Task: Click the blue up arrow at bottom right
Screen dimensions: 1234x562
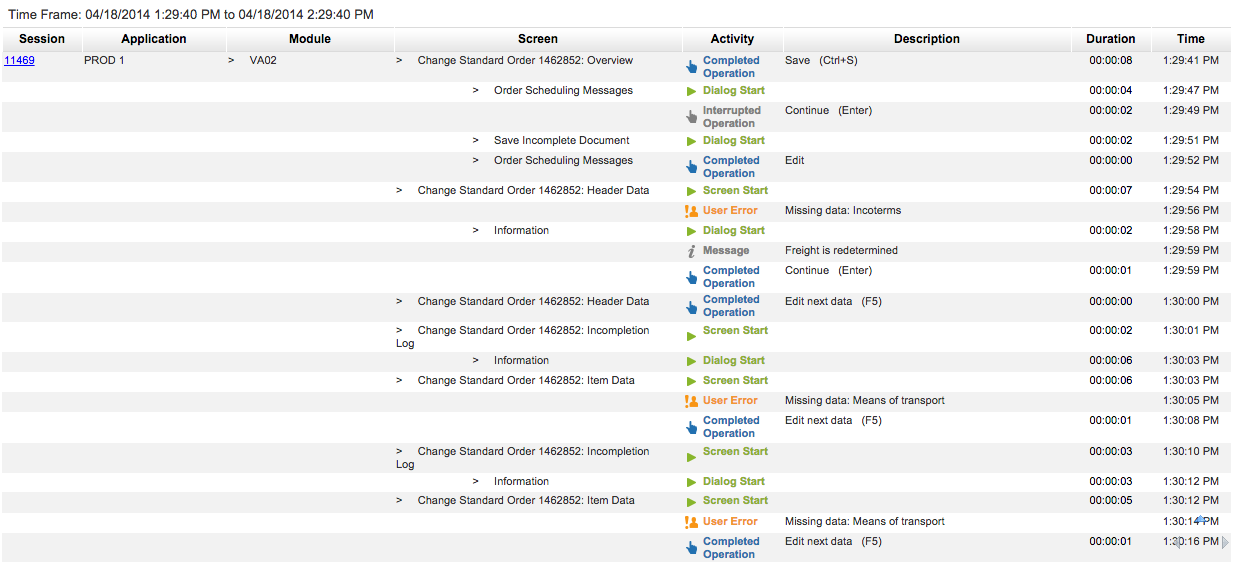Action: coord(1202,520)
